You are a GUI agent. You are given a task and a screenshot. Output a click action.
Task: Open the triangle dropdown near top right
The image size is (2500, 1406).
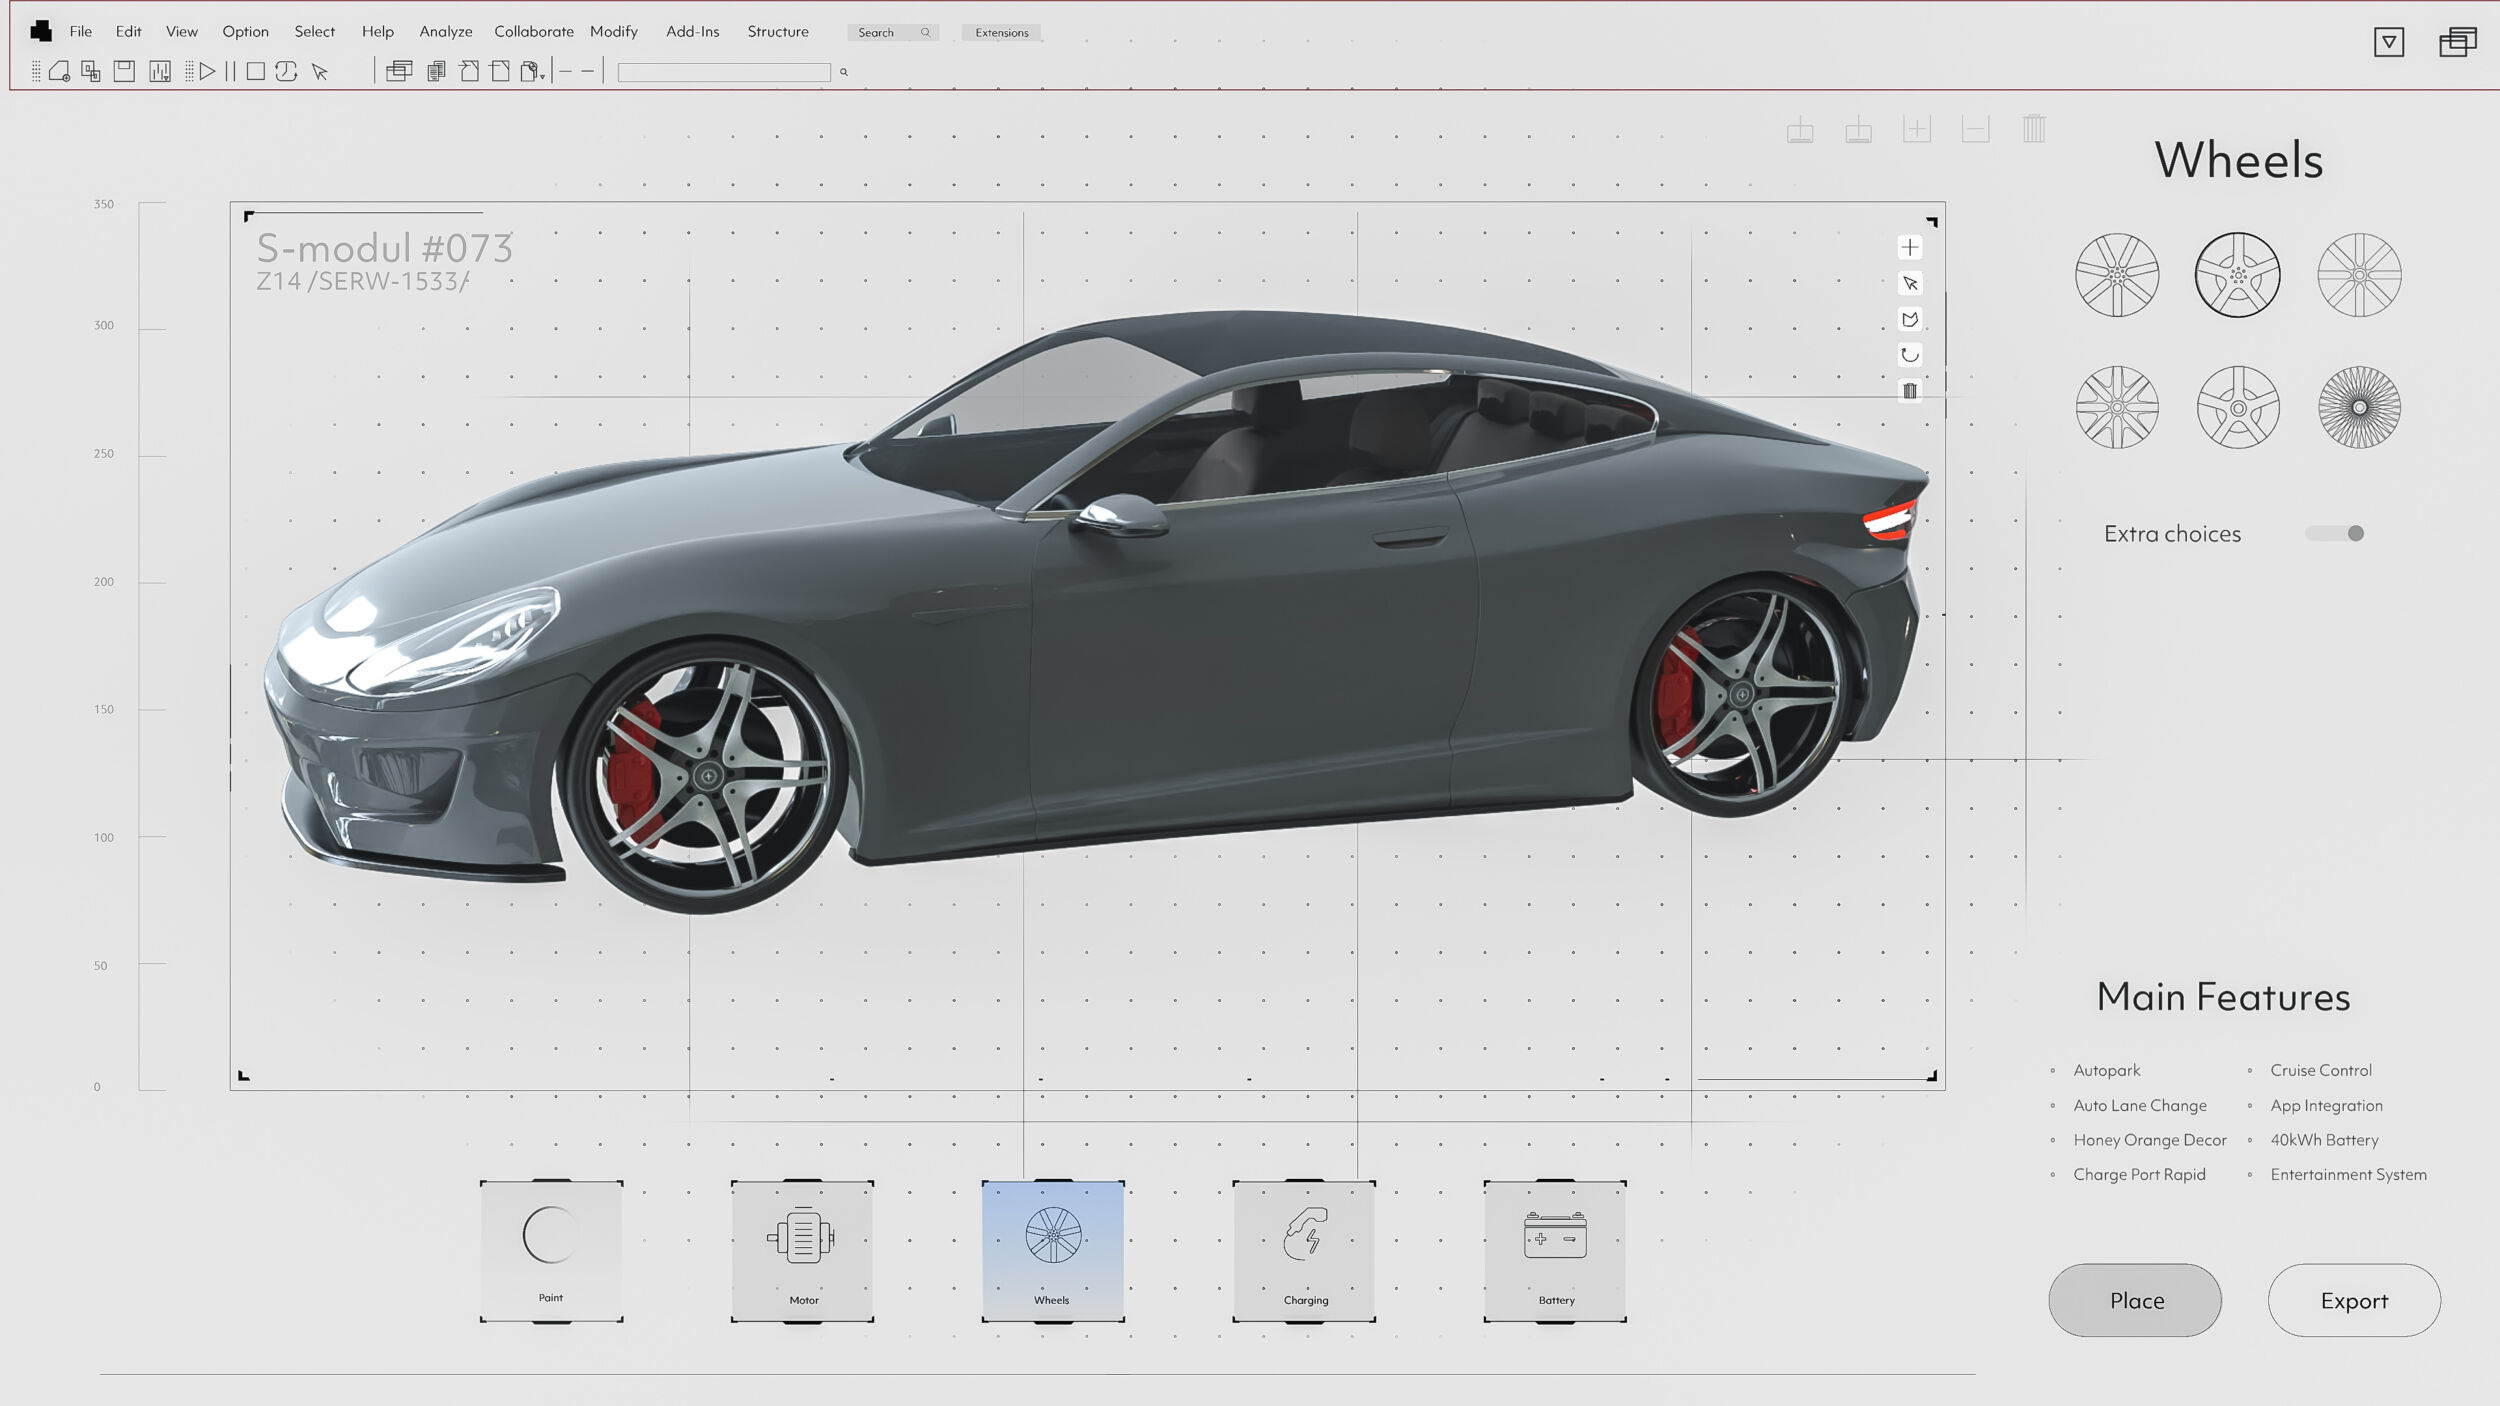tap(2391, 44)
